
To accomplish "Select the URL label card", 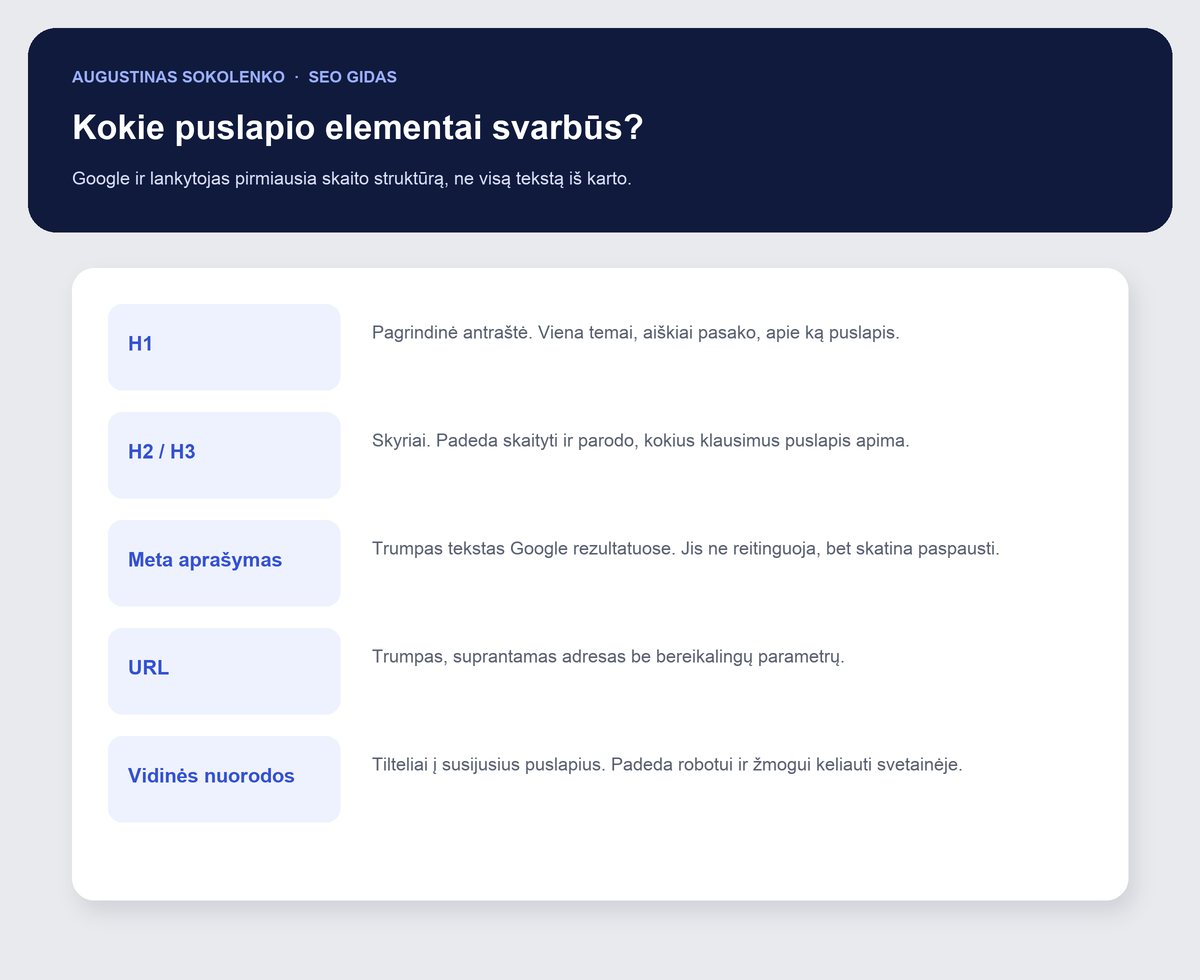I will tap(224, 671).
